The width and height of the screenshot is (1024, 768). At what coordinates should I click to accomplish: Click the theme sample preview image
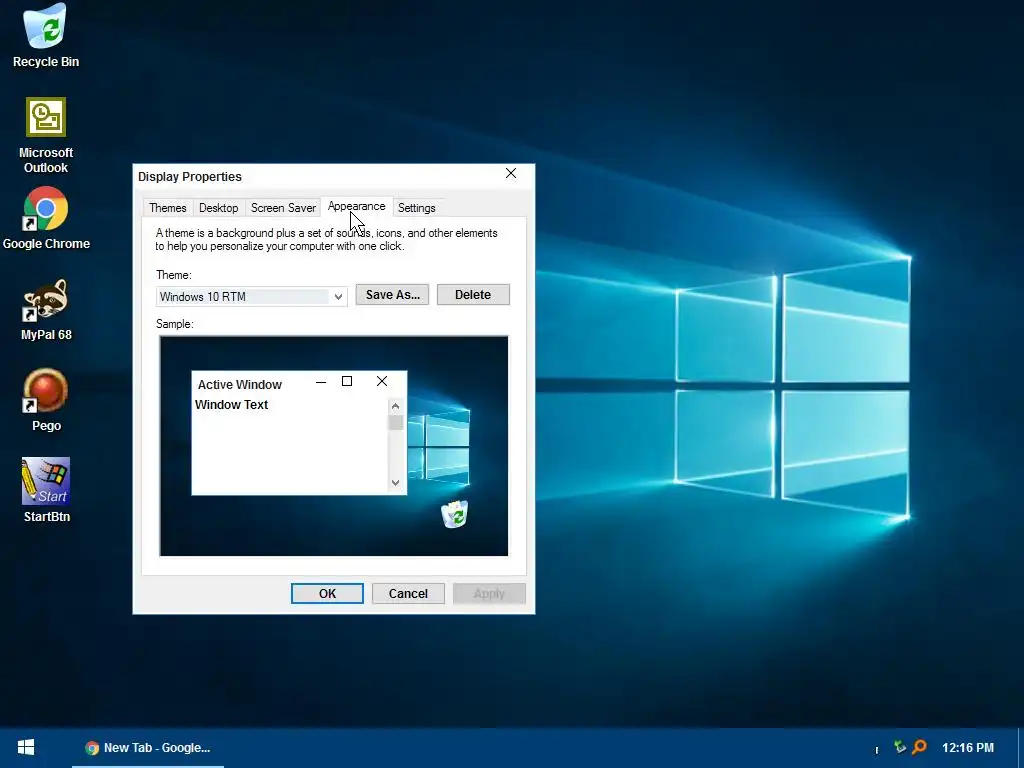coord(334,446)
